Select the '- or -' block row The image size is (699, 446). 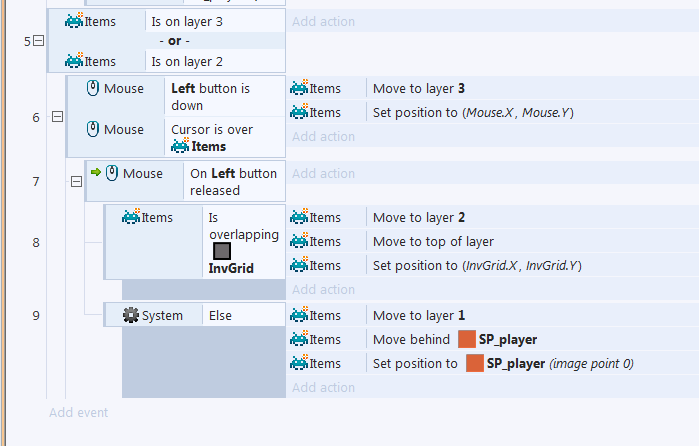[167, 41]
